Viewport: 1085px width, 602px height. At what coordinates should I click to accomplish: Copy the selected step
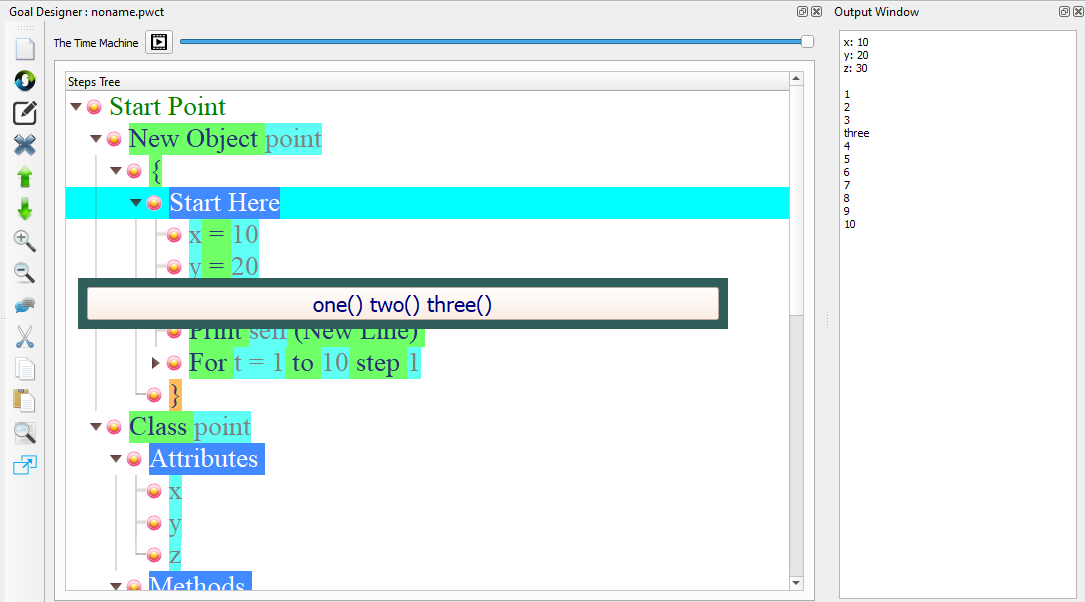pos(24,369)
